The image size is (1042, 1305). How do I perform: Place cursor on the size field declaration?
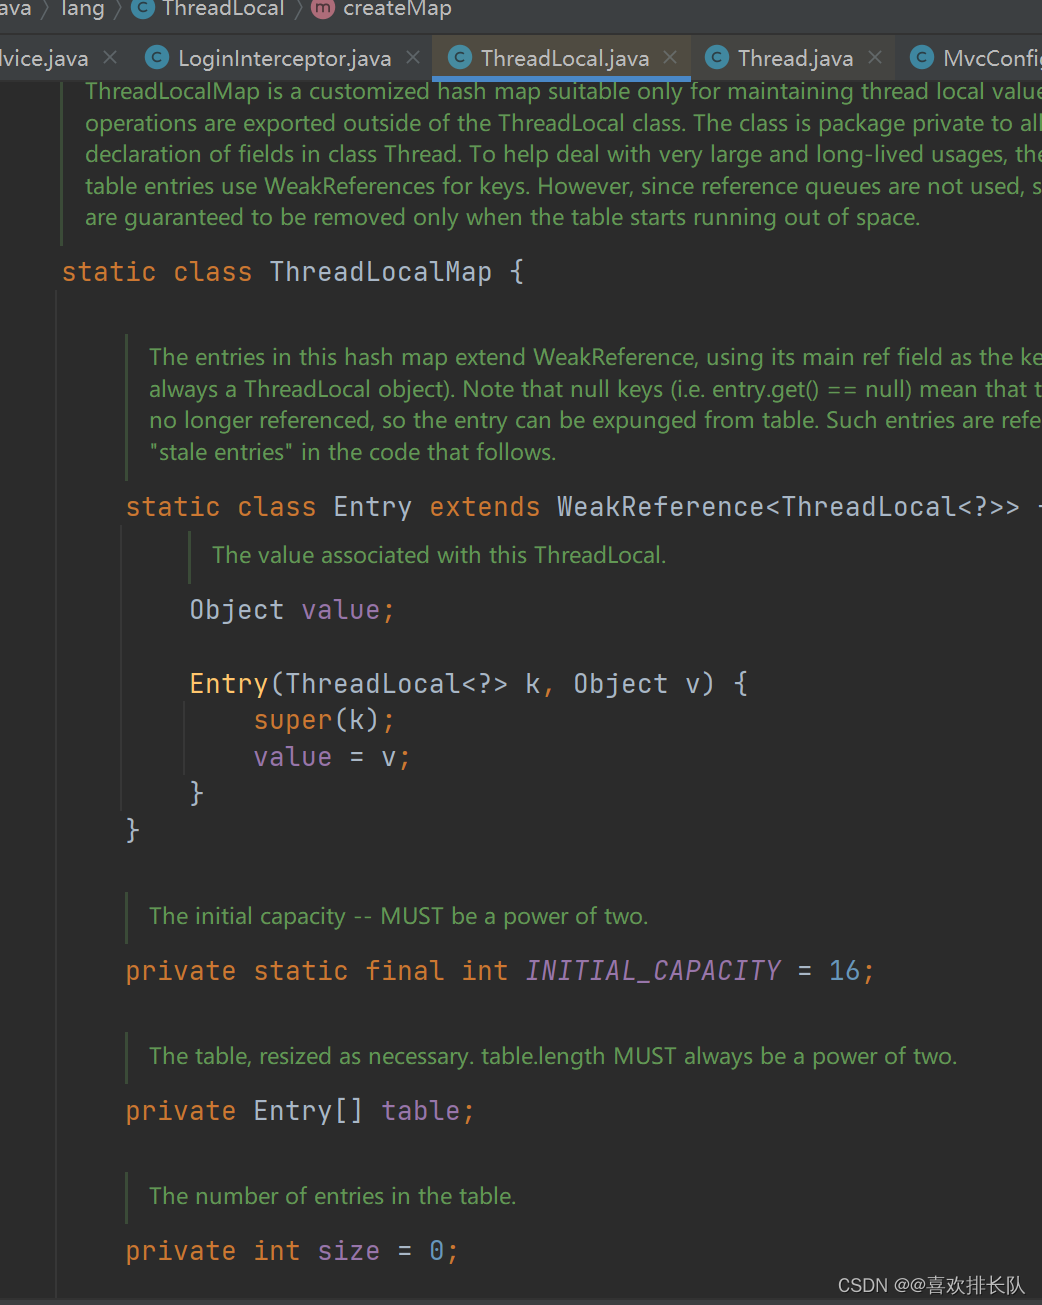point(348,1250)
